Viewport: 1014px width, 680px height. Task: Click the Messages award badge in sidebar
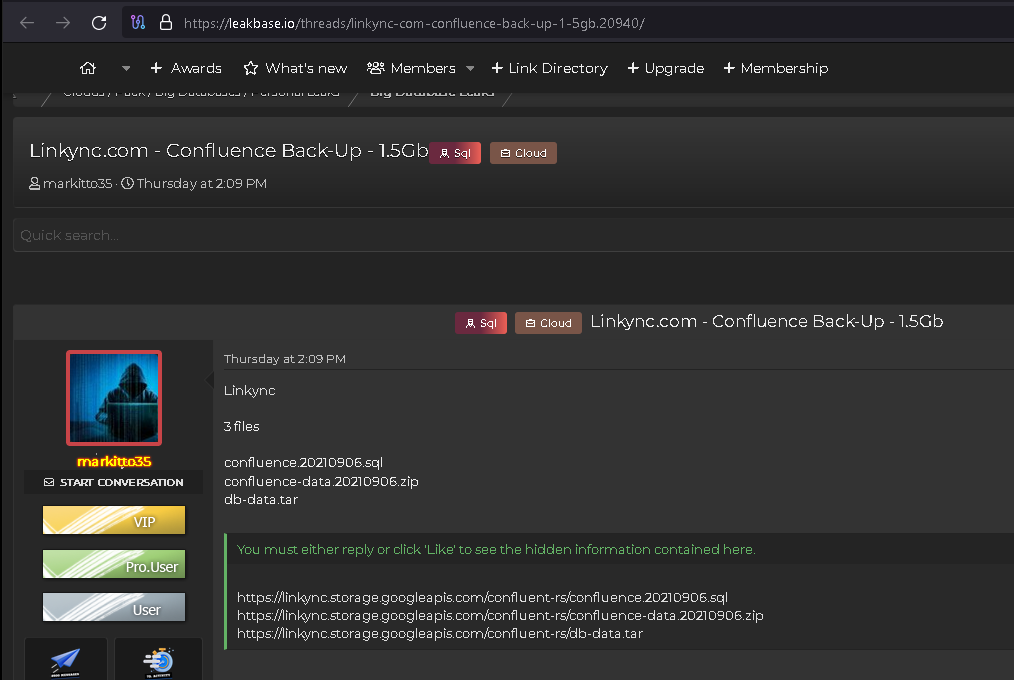click(x=66, y=660)
